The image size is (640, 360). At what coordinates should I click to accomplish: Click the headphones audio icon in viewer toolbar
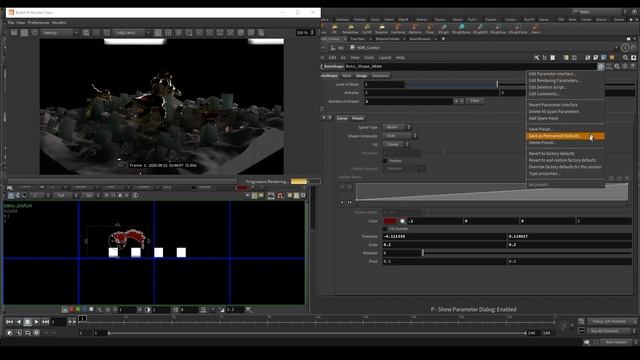point(280,196)
